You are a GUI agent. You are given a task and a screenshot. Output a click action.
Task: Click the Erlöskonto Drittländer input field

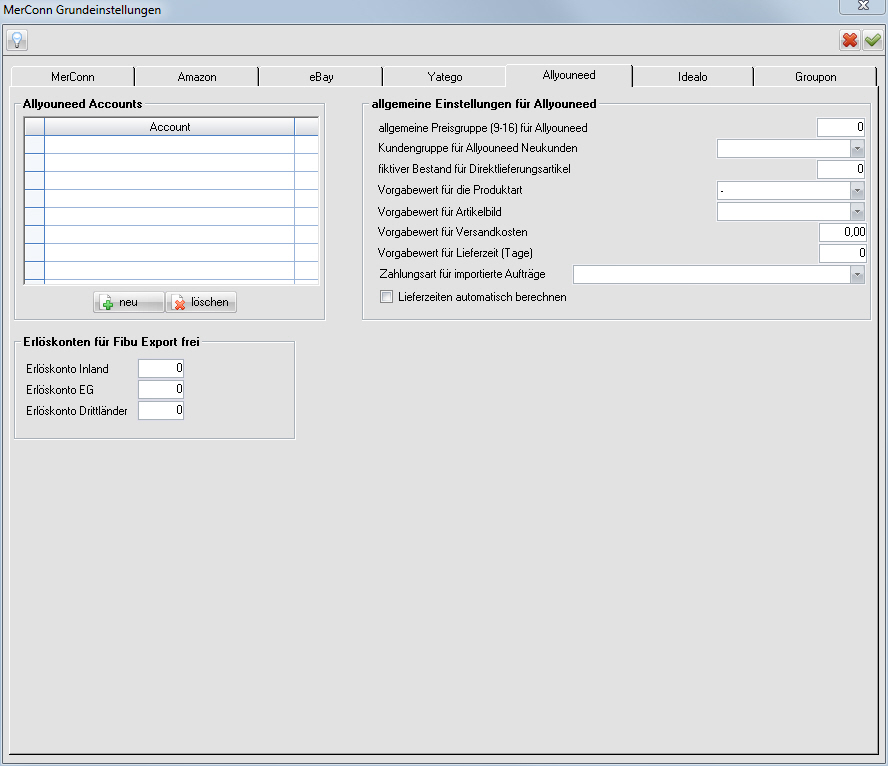click(161, 410)
